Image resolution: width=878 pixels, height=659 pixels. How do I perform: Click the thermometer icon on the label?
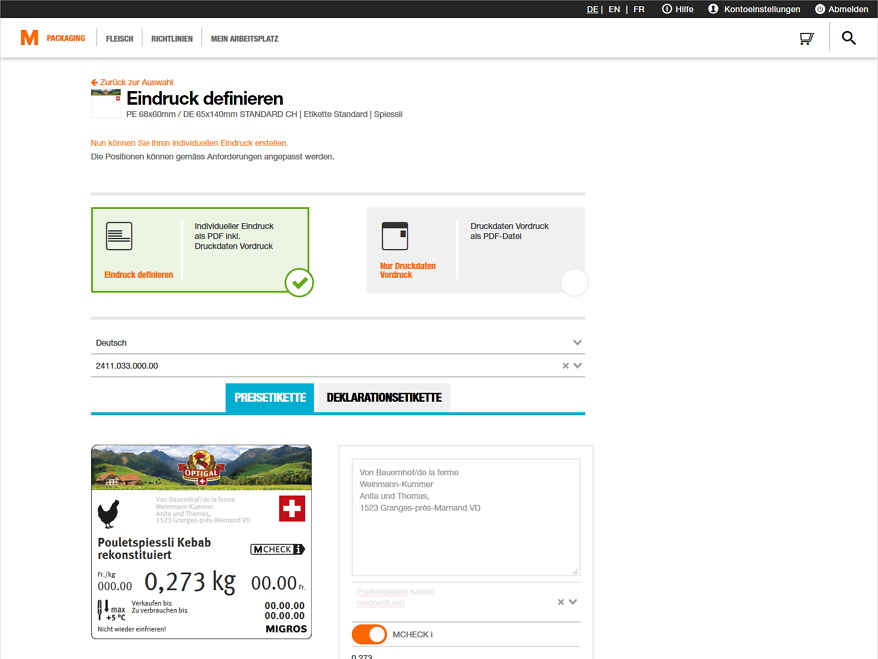102,610
